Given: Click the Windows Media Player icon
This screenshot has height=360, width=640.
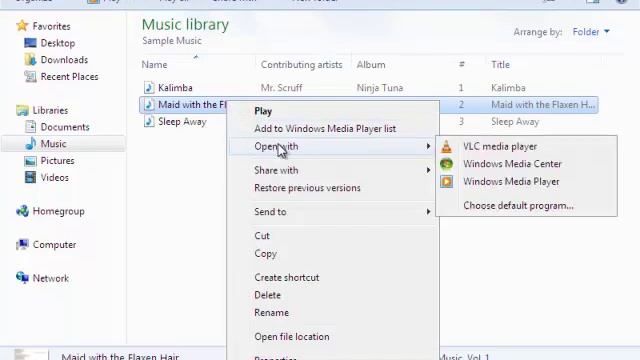Looking at the screenshot, I should point(447,182).
